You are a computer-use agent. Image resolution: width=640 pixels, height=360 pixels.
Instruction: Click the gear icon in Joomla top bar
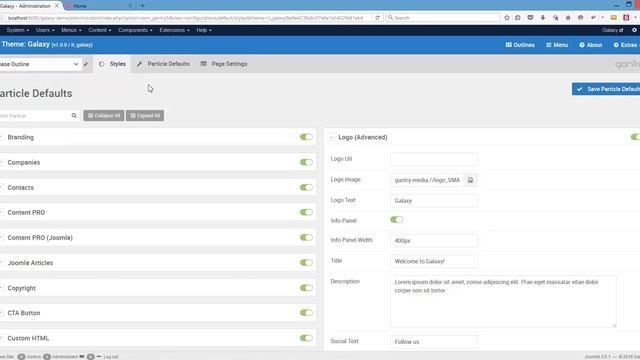pos(634,30)
